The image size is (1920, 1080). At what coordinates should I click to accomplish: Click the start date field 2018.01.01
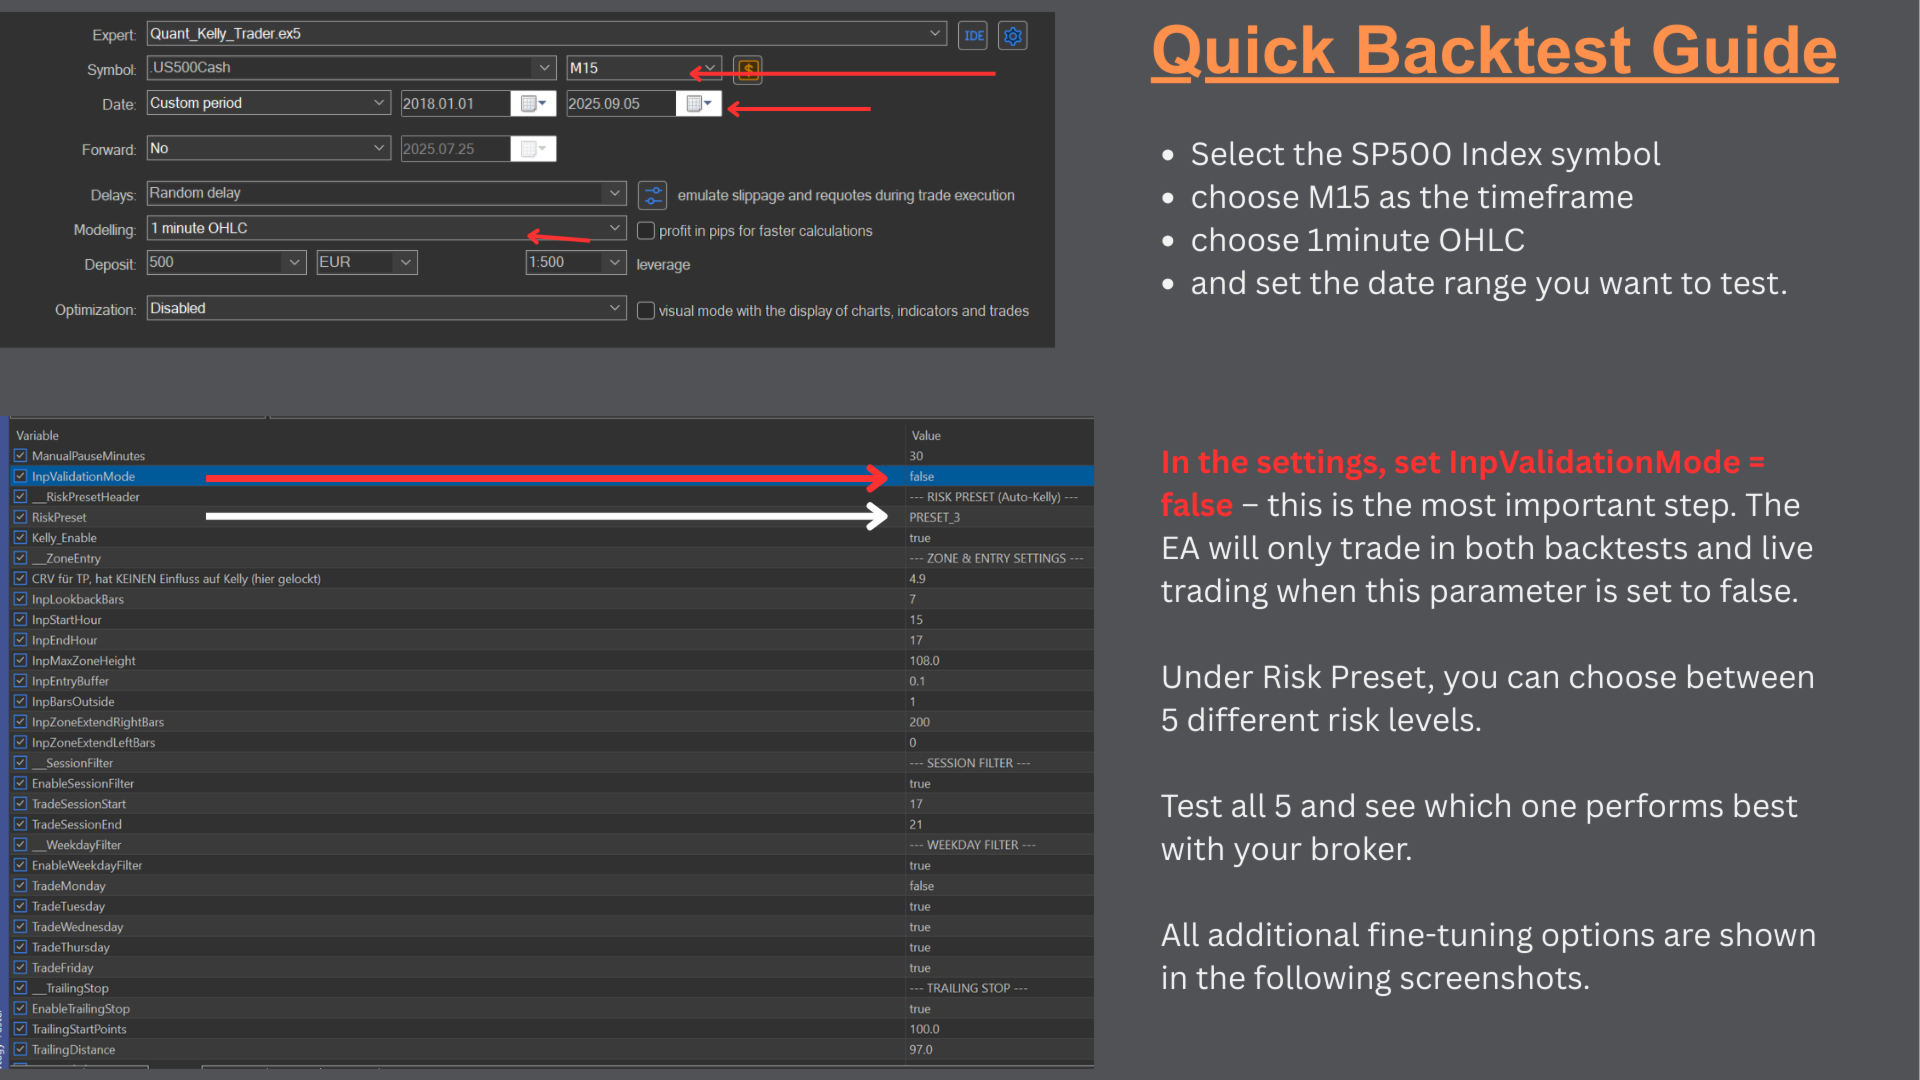point(456,104)
